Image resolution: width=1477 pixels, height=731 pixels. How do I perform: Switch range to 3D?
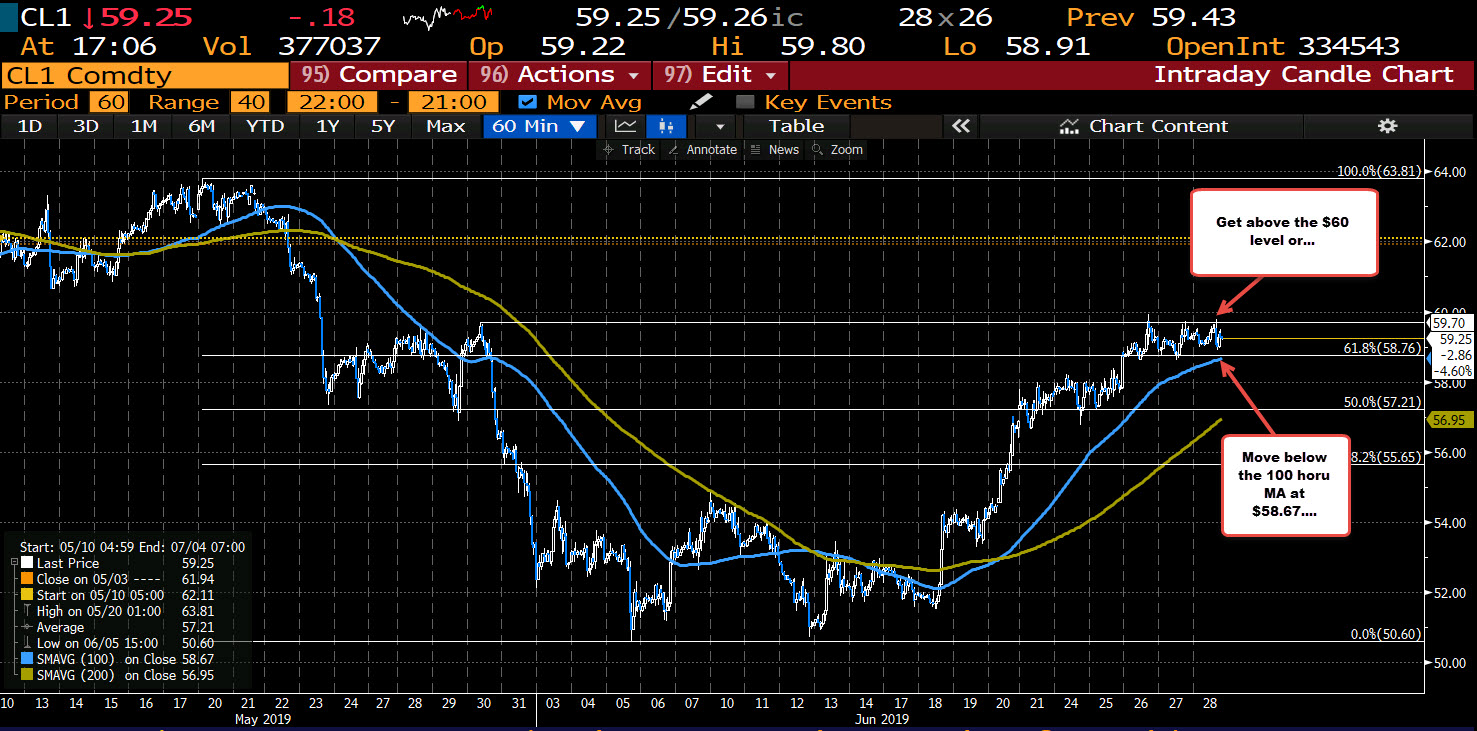[86, 126]
